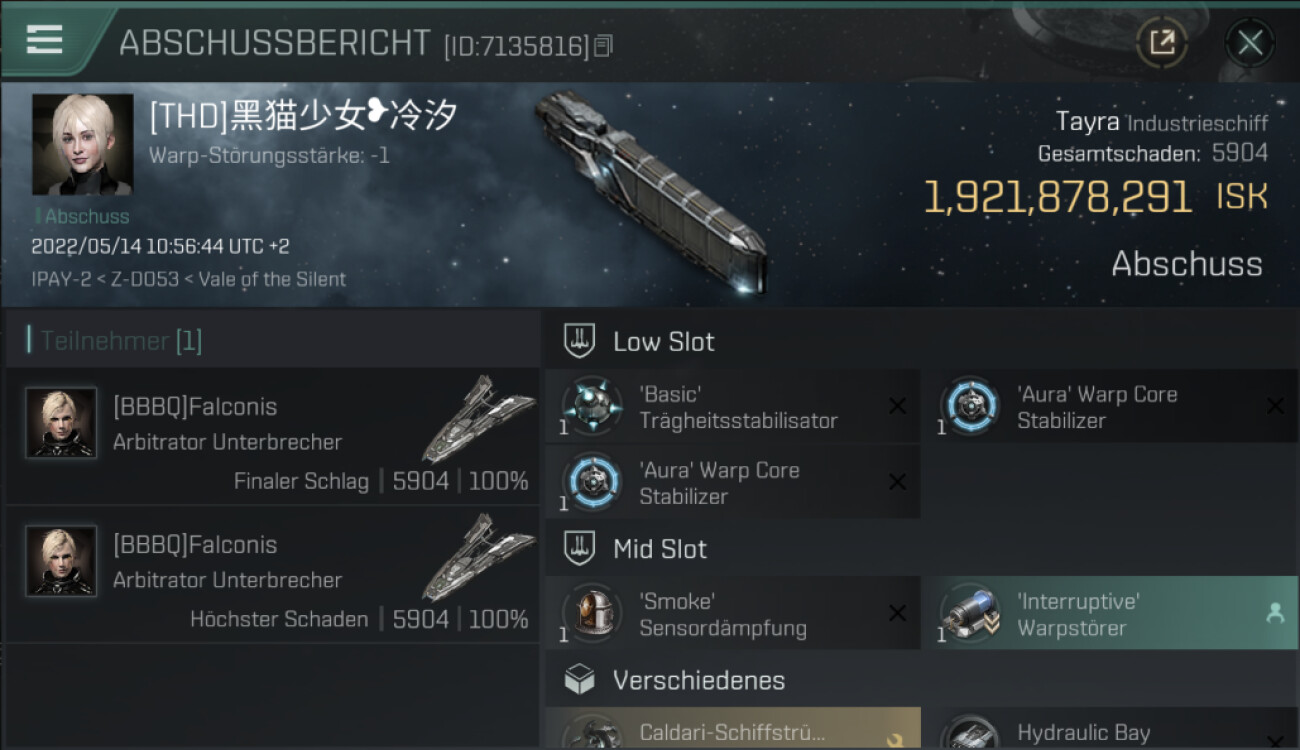Select 'Smoke' Sensordämpfung module icon
Viewport: 1300px width, 750px height.
click(592, 614)
